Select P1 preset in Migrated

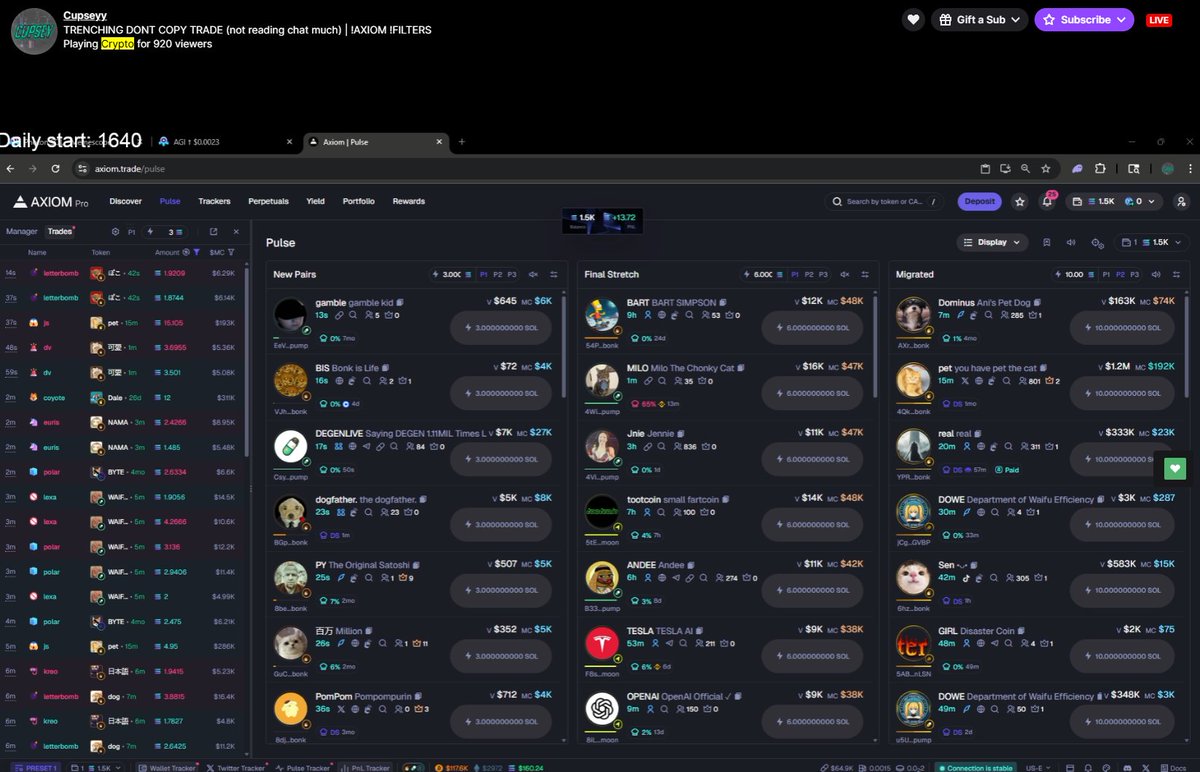(x=1107, y=274)
